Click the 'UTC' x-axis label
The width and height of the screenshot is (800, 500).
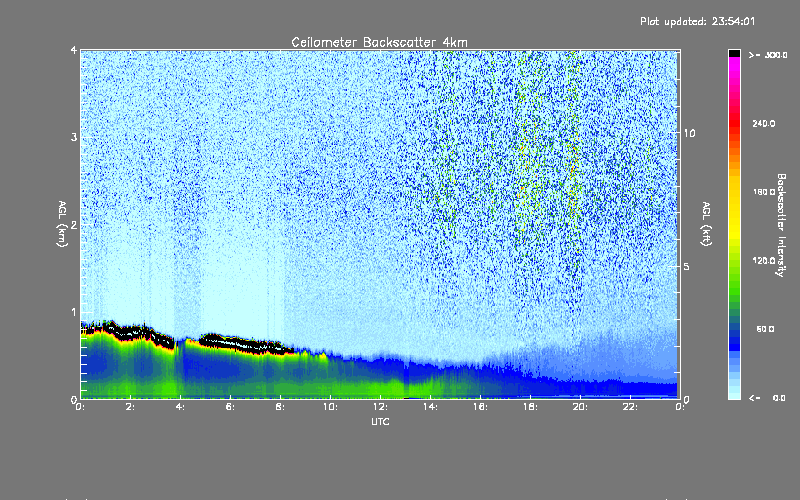(380, 421)
